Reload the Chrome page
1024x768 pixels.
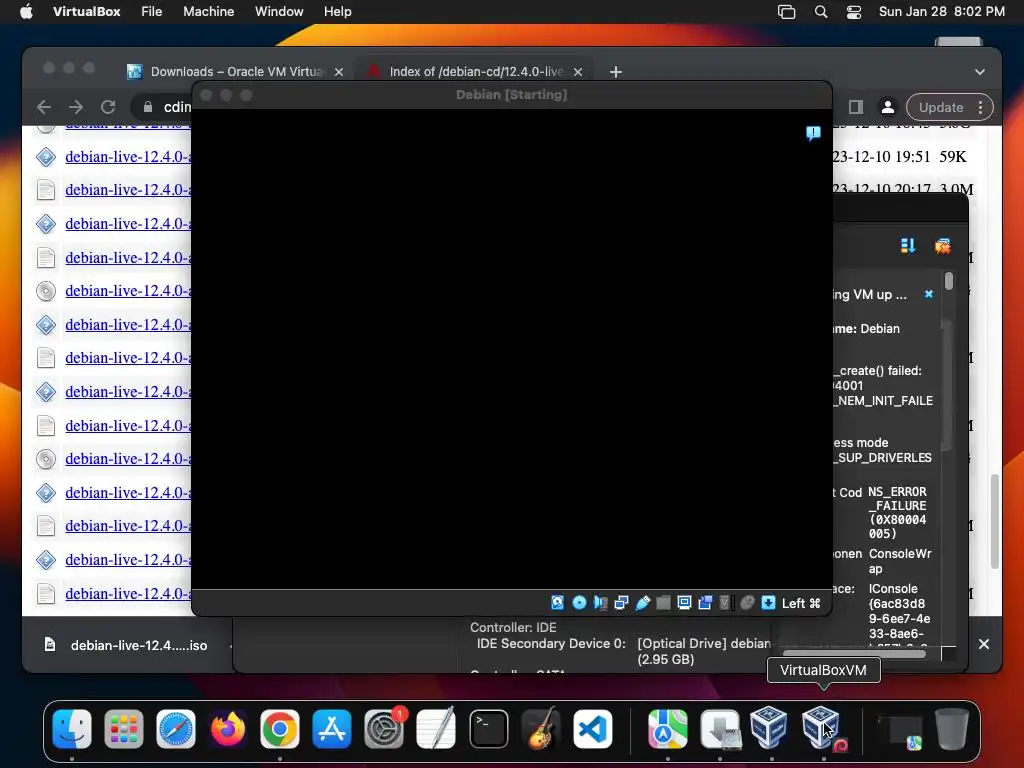click(x=108, y=107)
